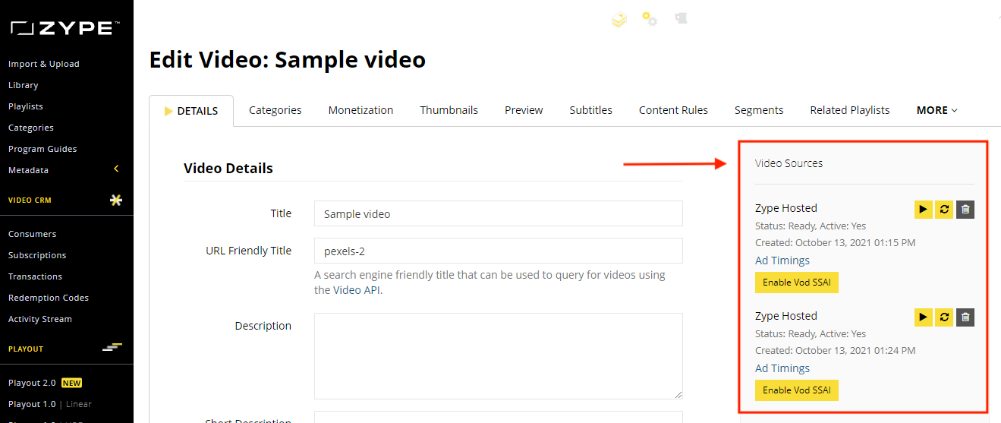
Task: Play the 01:15 PM Zype Hosted source
Action: (922, 209)
